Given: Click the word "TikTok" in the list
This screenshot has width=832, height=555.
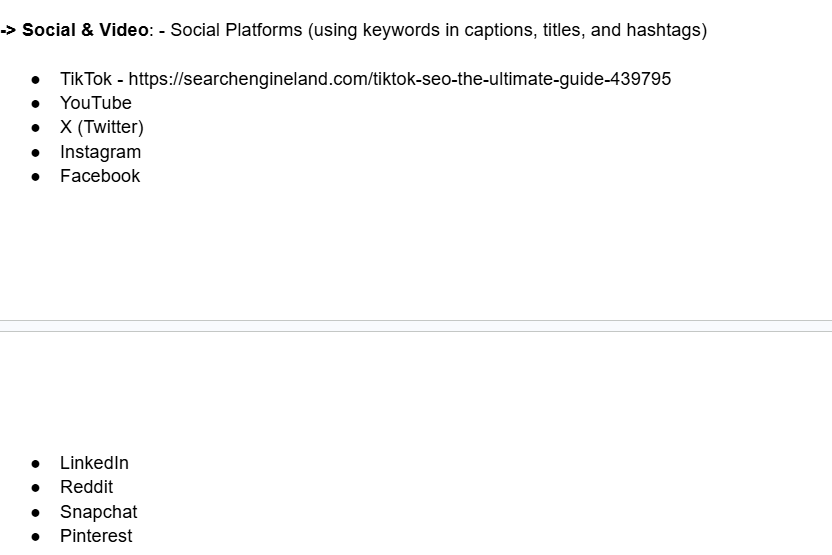Looking at the screenshot, I should click(85, 79).
